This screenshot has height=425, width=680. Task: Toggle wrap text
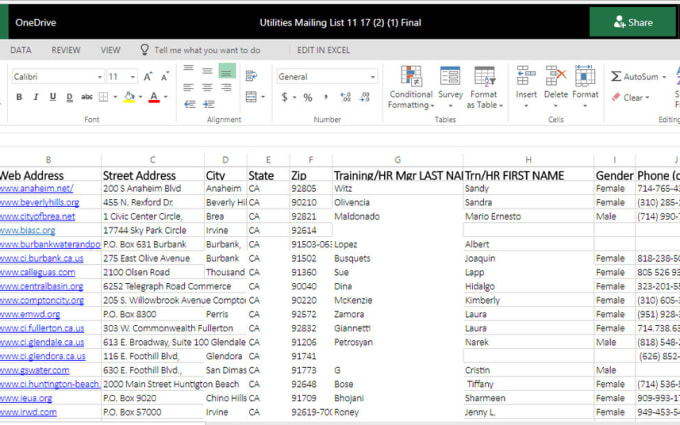point(251,76)
